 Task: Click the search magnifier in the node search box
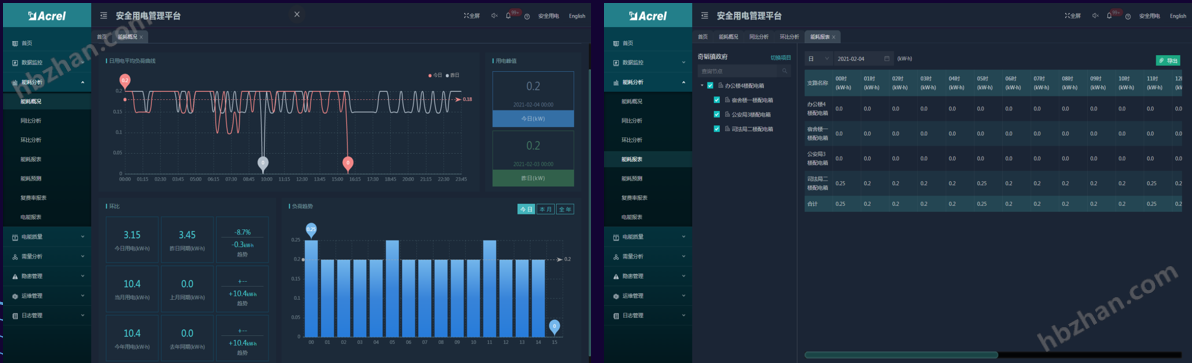pyautogui.click(x=786, y=71)
